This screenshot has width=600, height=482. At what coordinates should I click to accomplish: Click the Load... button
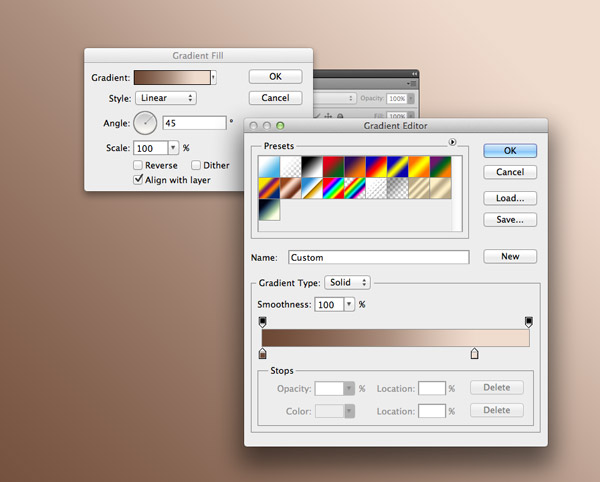510,198
